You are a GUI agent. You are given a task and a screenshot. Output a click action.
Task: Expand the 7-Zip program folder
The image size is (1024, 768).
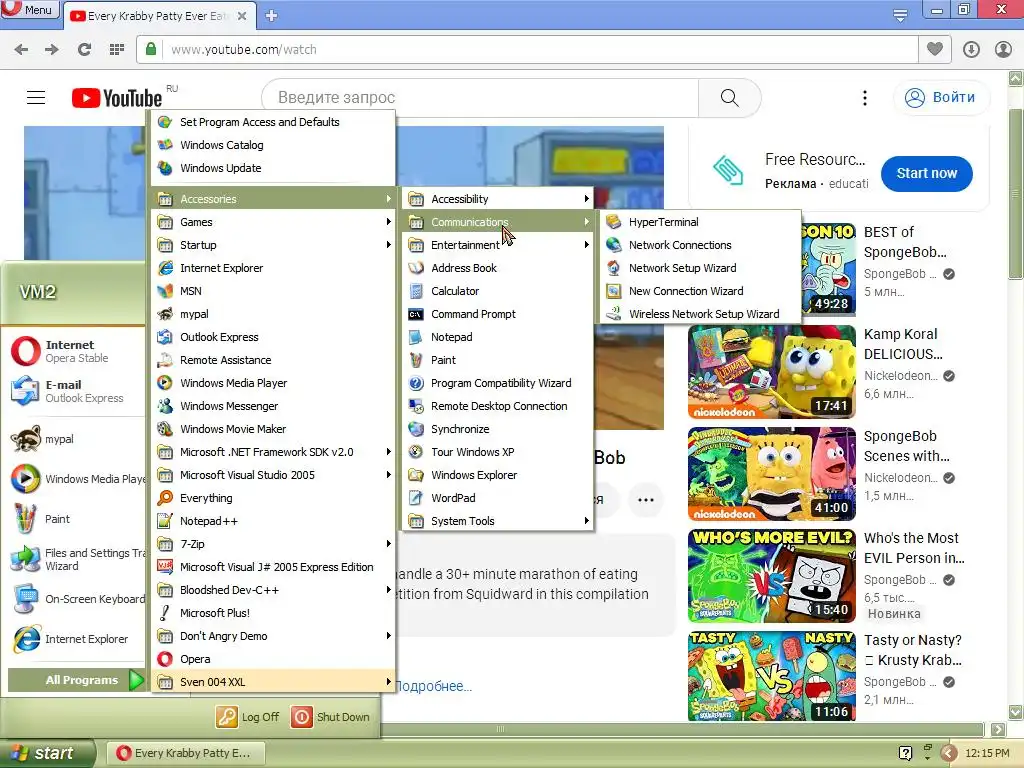(x=274, y=543)
